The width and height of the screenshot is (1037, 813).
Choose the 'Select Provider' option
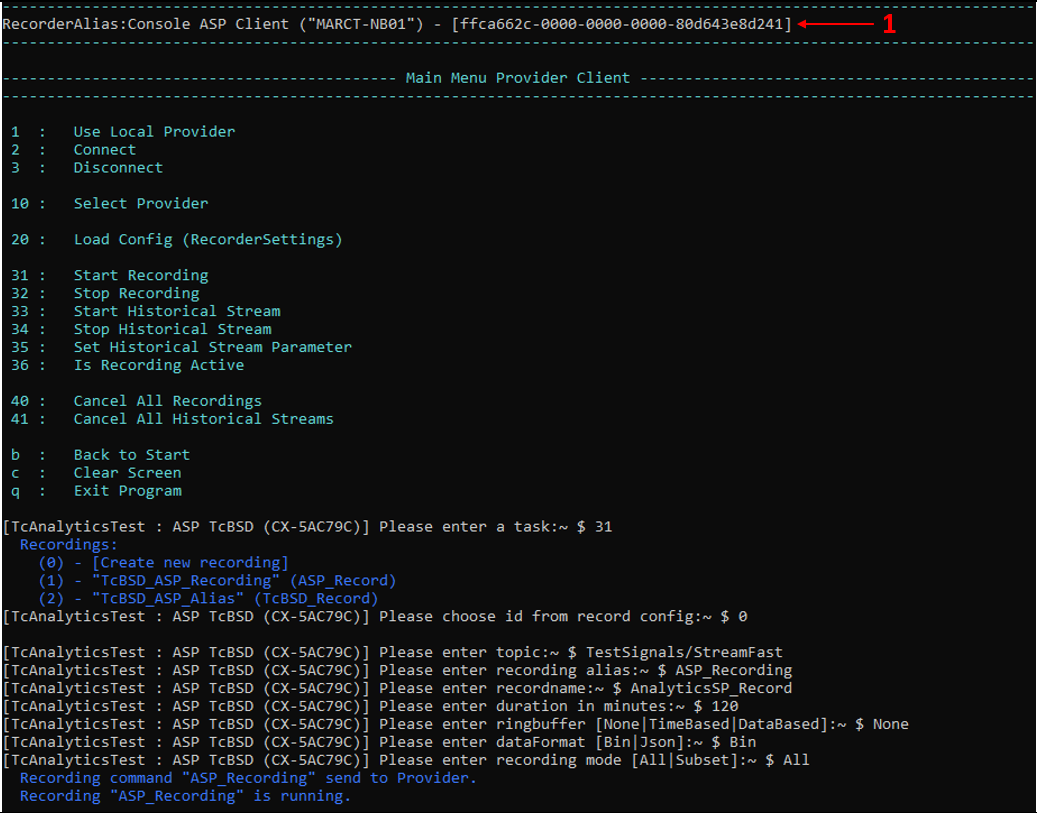[x=140, y=204]
